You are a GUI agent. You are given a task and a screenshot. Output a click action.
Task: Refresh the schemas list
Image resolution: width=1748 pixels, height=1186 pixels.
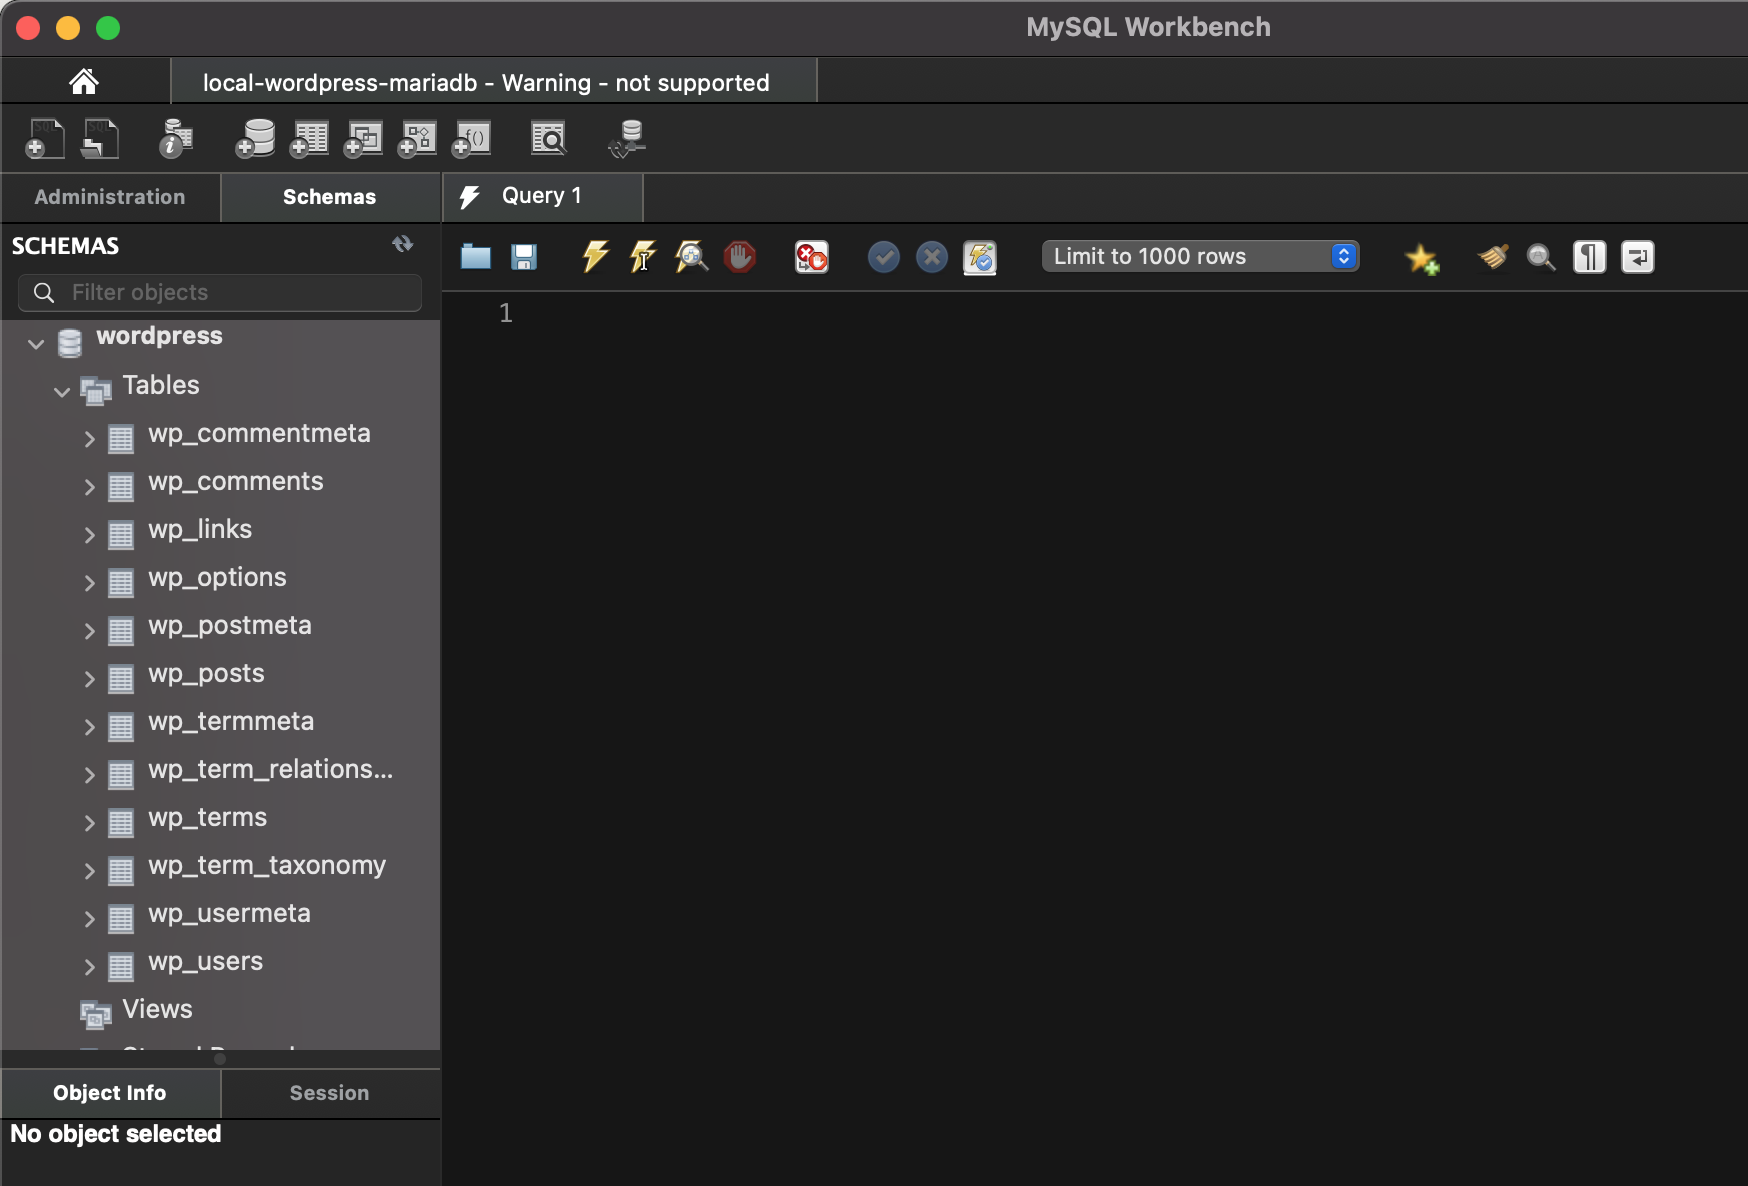(x=403, y=244)
